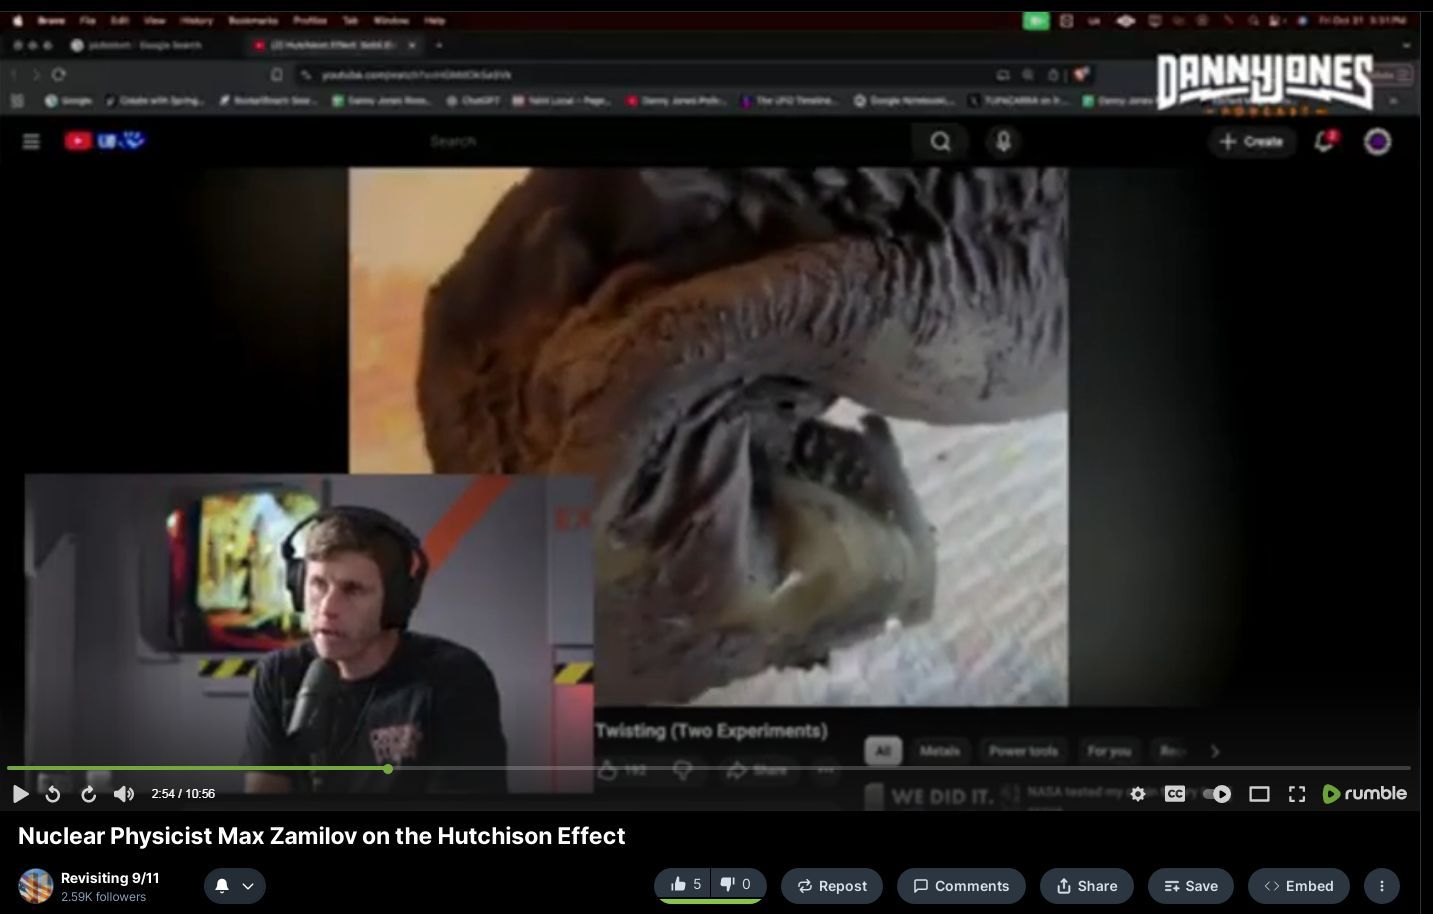
Task: Click the Rumble logo in the player bar
Action: [1364, 794]
